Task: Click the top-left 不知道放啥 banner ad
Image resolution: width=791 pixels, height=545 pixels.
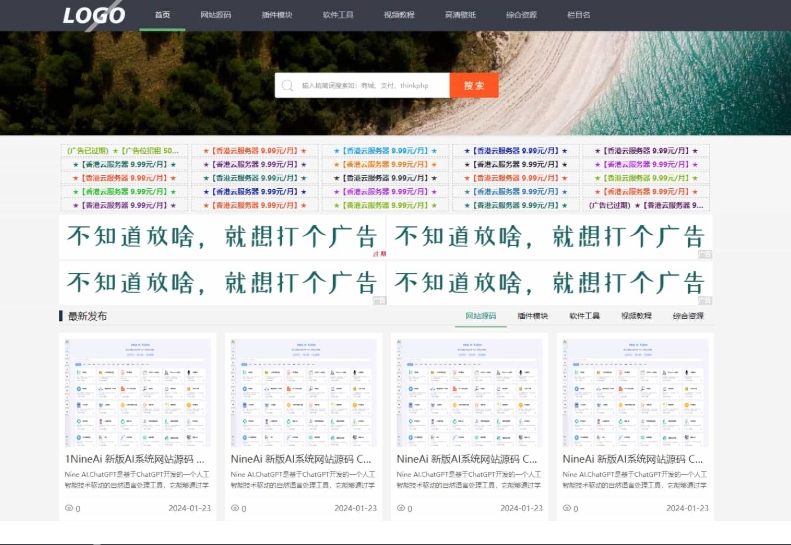Action: [x=222, y=237]
